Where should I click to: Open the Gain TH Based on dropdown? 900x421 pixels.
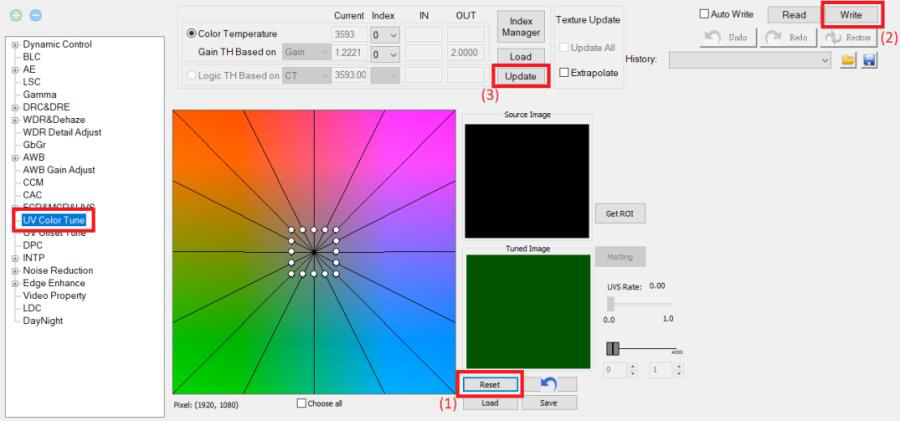pos(306,53)
